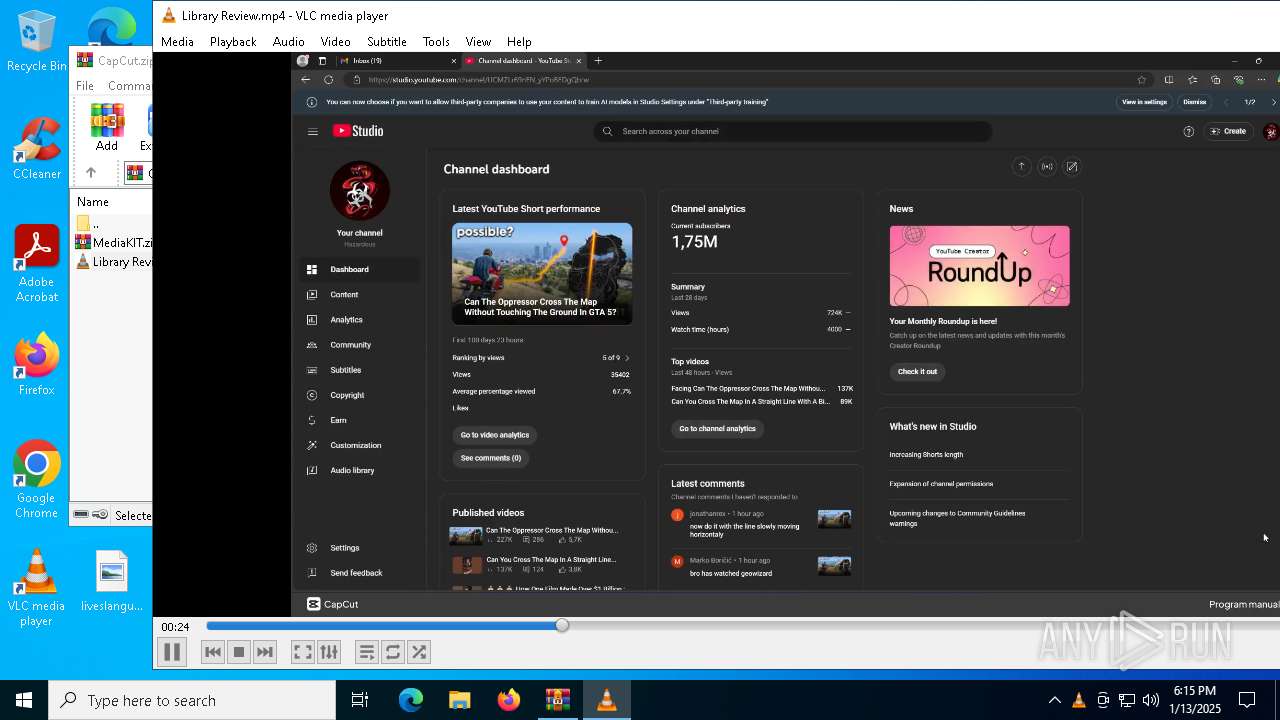Show hidden system tray icons
Viewport: 1280px width, 720px height.
tap(1054, 700)
